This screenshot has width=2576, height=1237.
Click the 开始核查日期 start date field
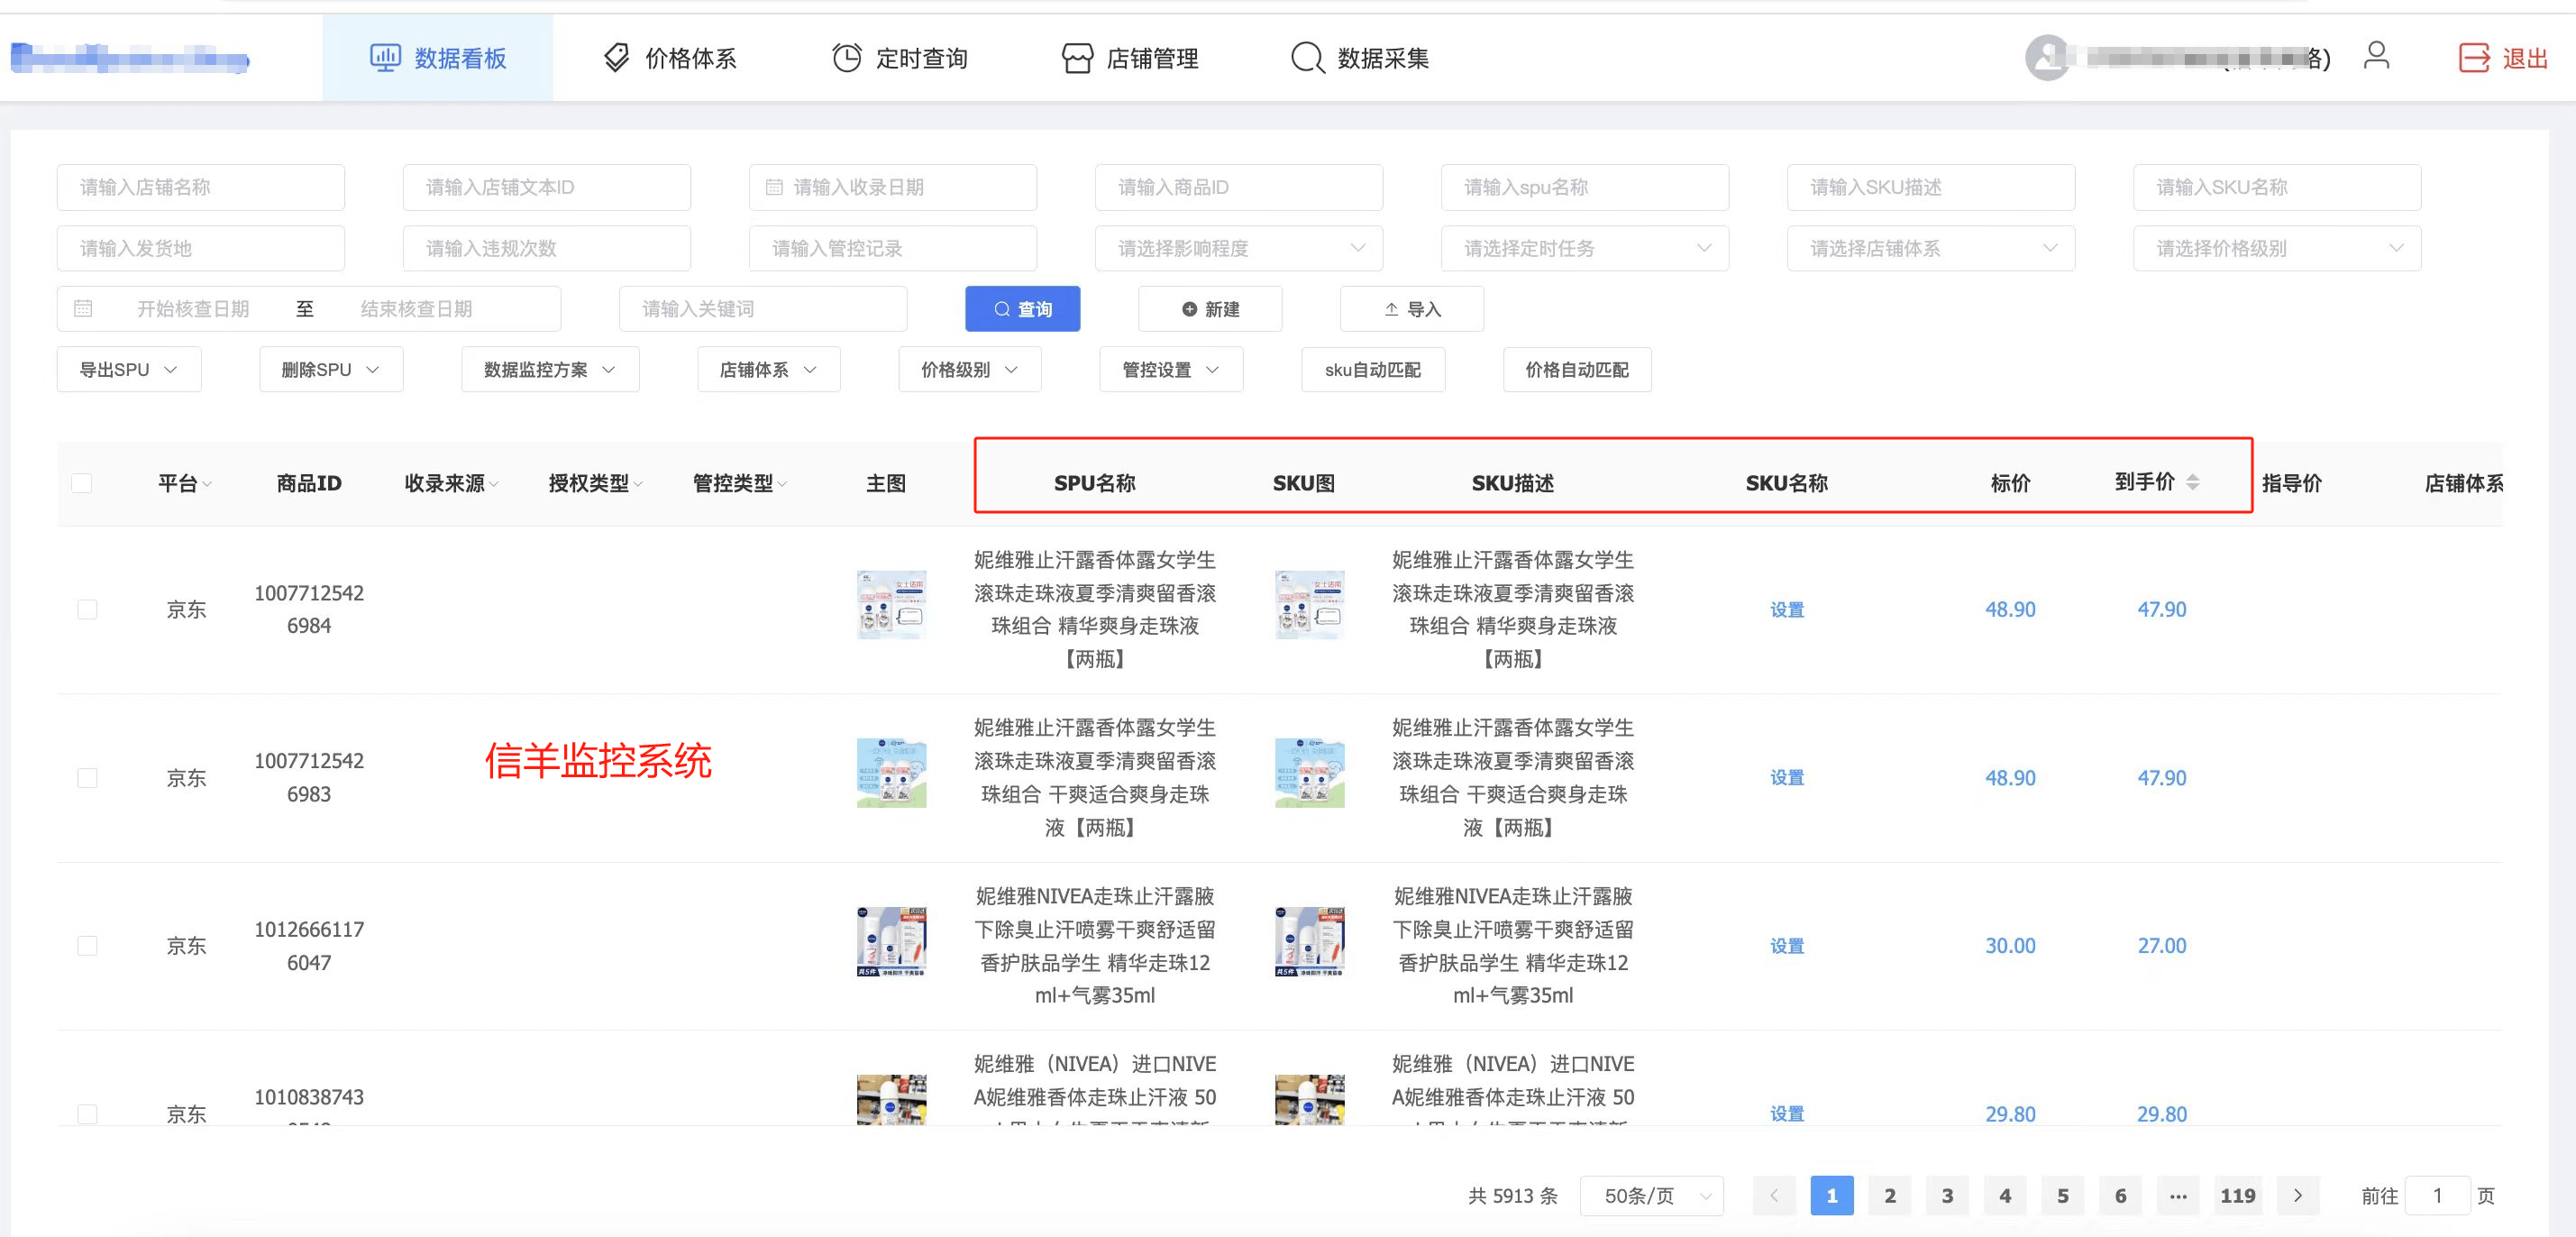point(193,309)
